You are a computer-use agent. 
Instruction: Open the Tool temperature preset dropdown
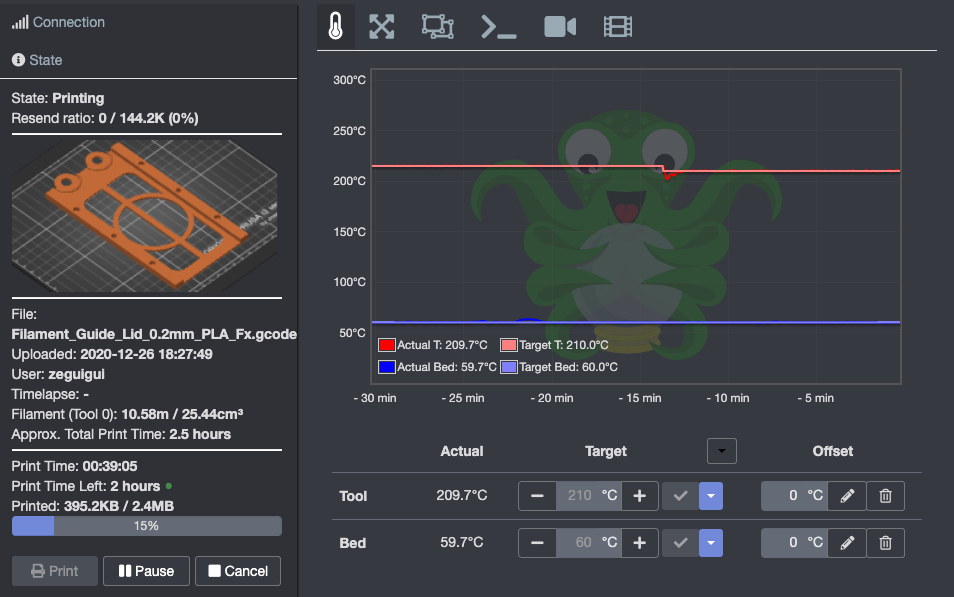tap(711, 496)
